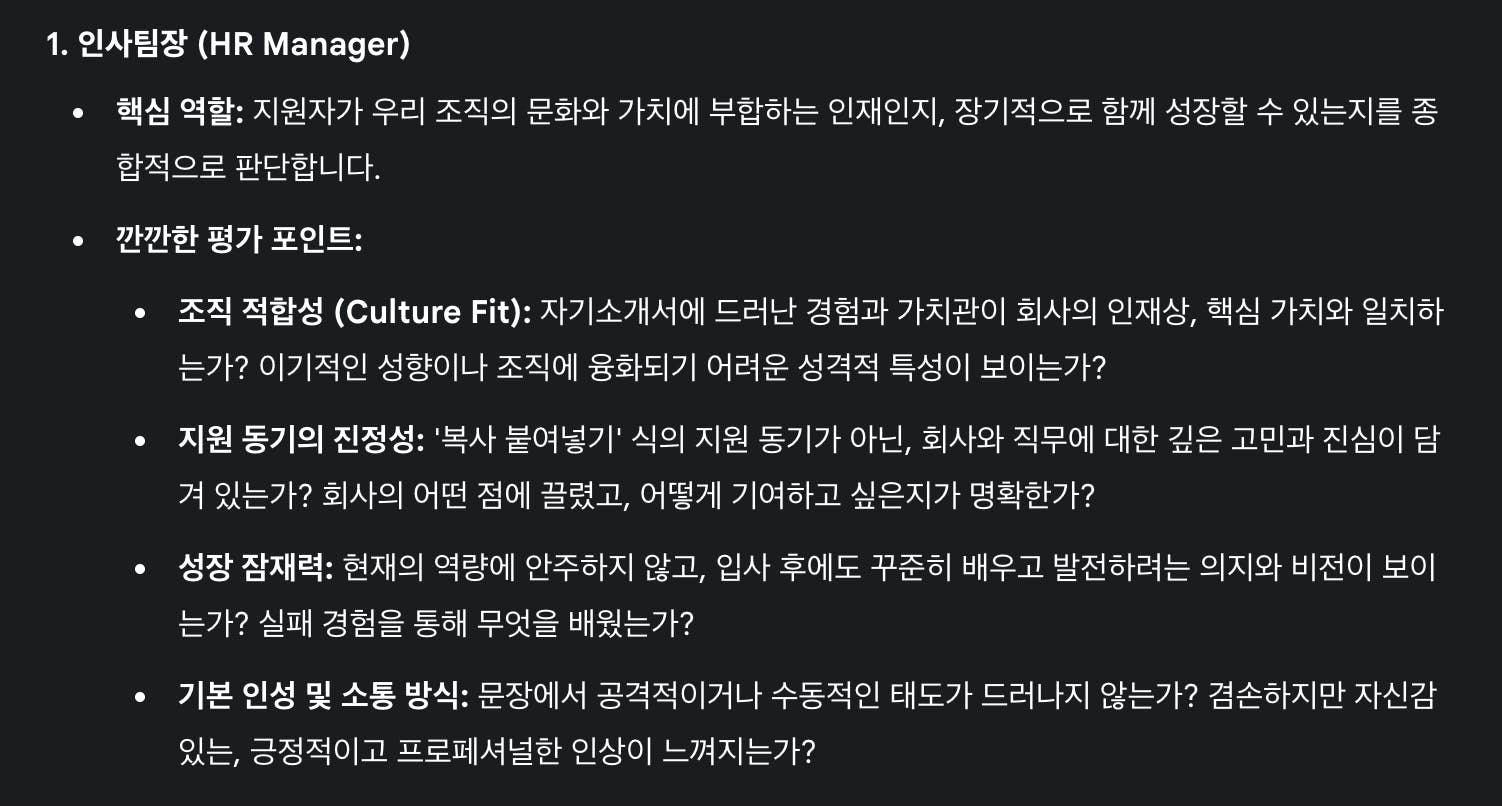Image resolution: width=1502 pixels, height=806 pixels.
Task: Click the bold "지원 동기의 진정성:" label
Action: [x=301, y=441]
